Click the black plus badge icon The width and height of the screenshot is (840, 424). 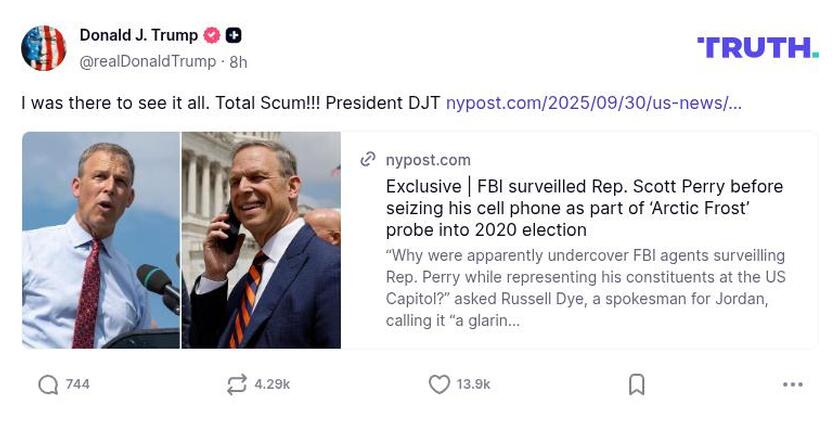click(233, 36)
